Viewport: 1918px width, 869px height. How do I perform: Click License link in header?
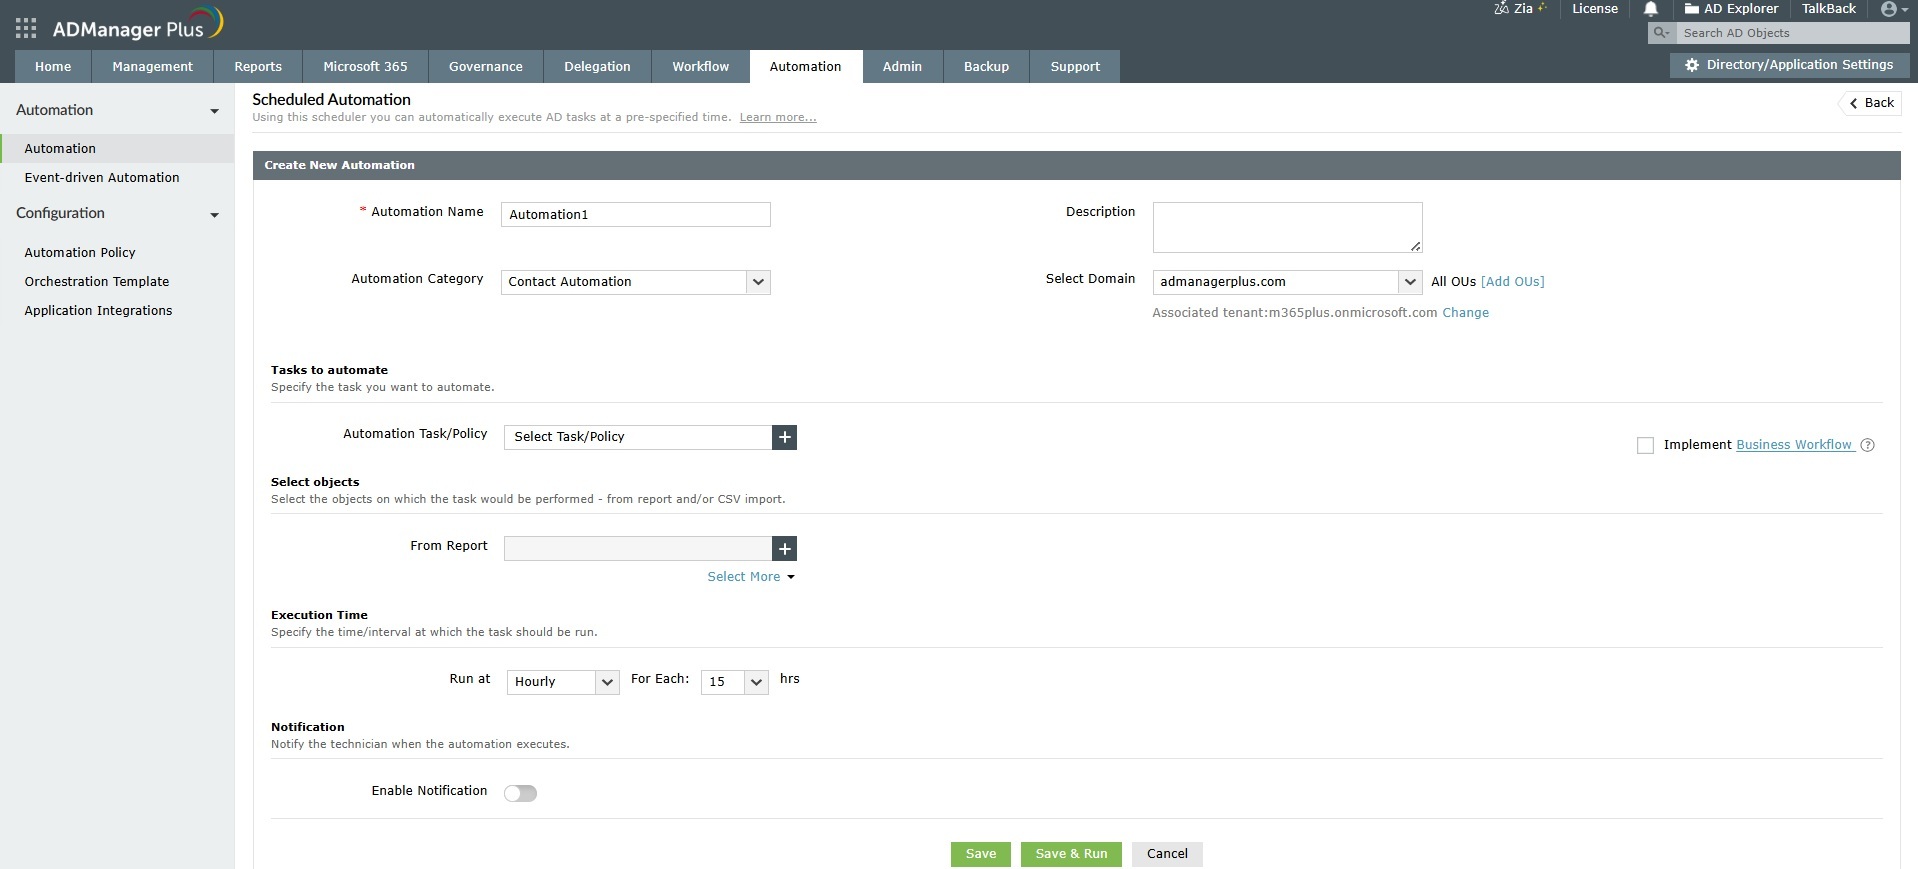(1595, 9)
